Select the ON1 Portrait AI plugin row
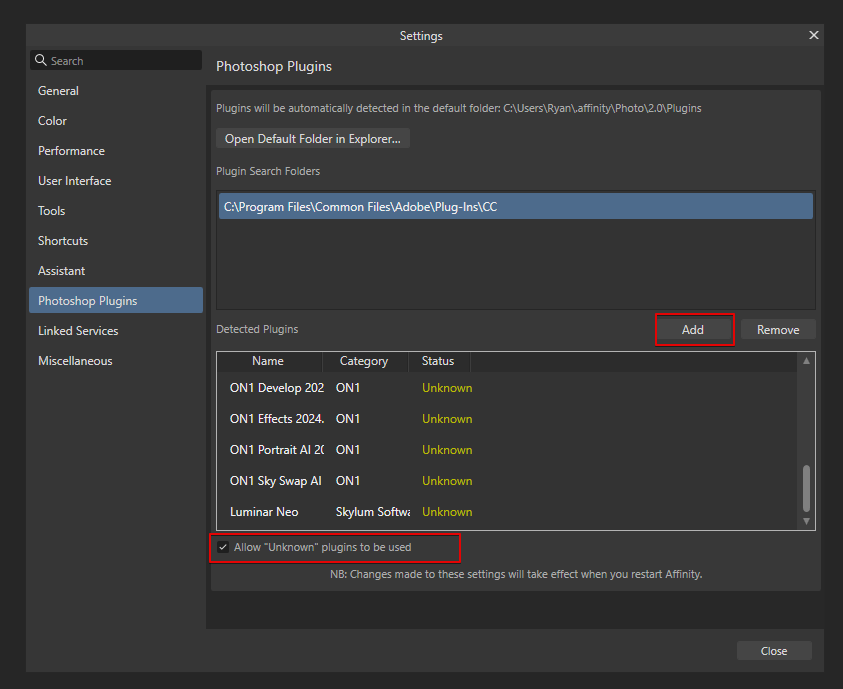 (507, 450)
